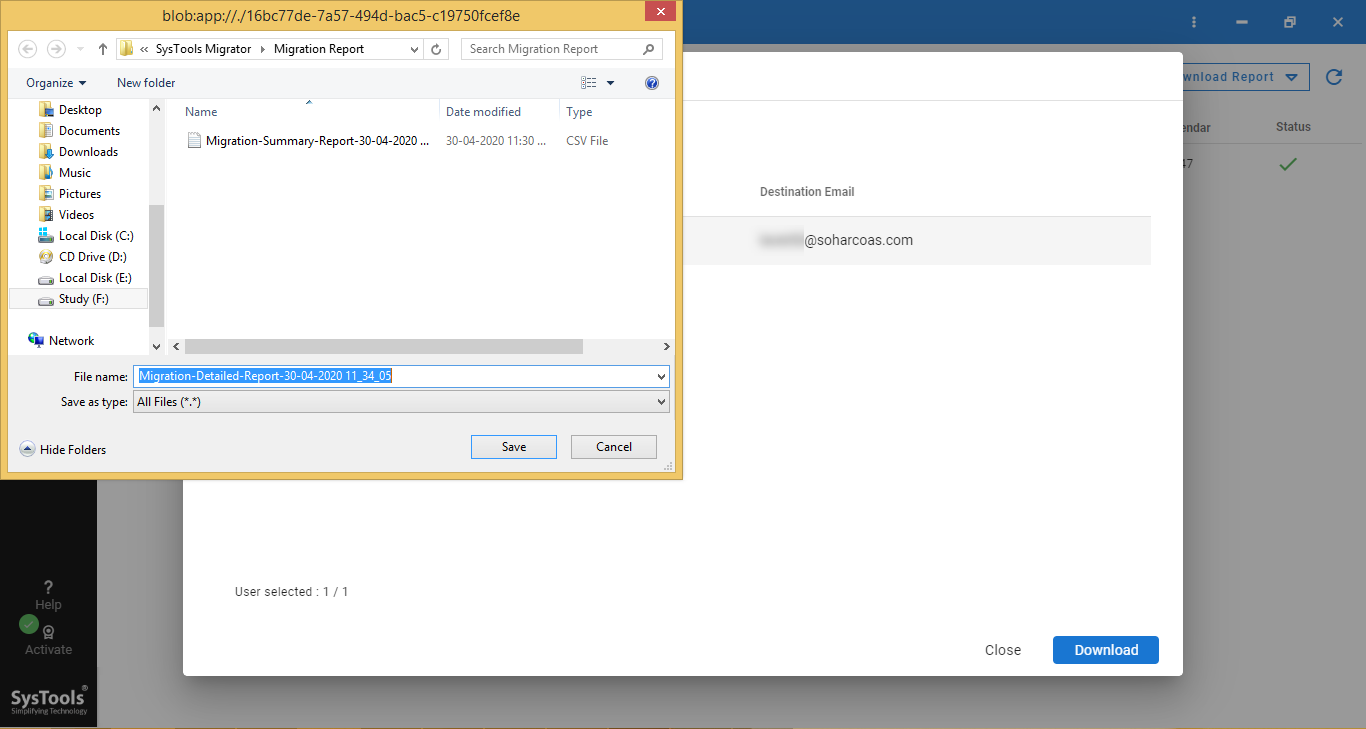Click the Search Migration Report field
This screenshot has width=1366, height=729.
tap(562, 49)
